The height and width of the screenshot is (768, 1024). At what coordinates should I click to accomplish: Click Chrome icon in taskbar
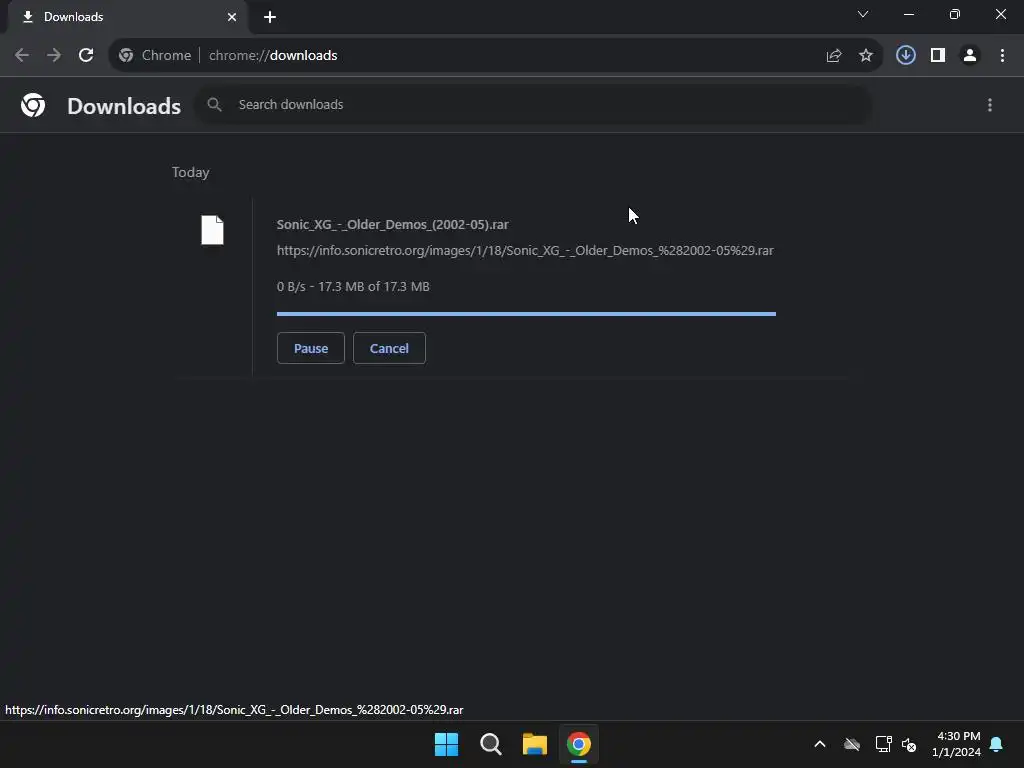(x=579, y=744)
